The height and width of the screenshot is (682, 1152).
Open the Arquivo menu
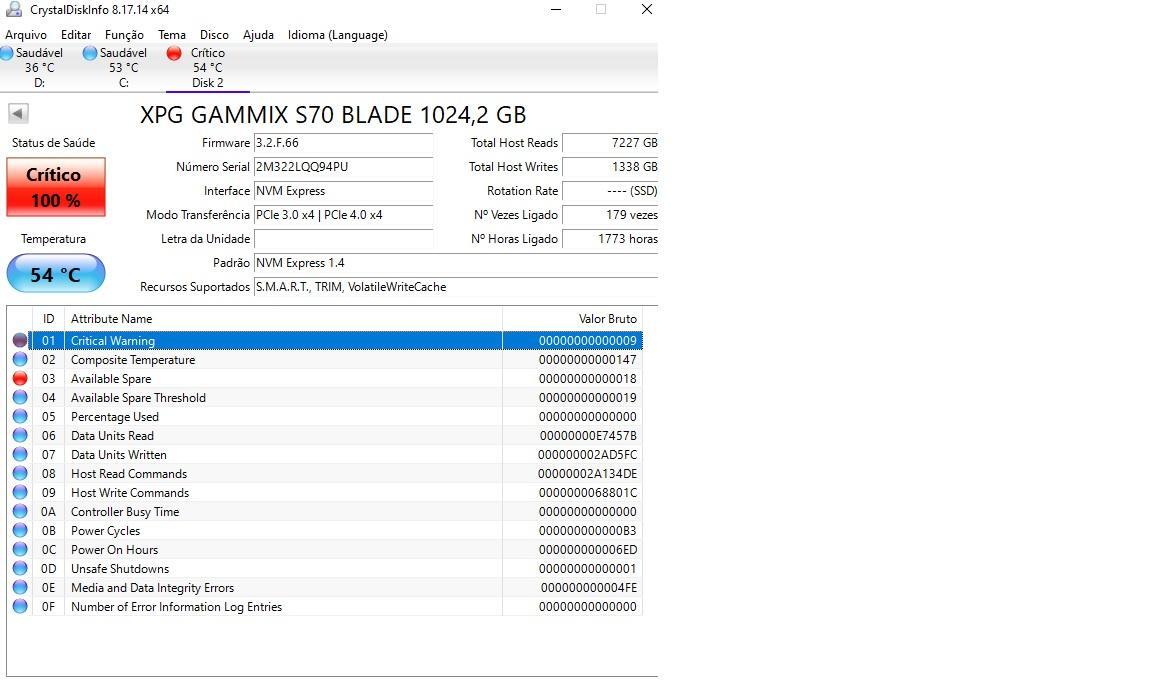pos(26,35)
